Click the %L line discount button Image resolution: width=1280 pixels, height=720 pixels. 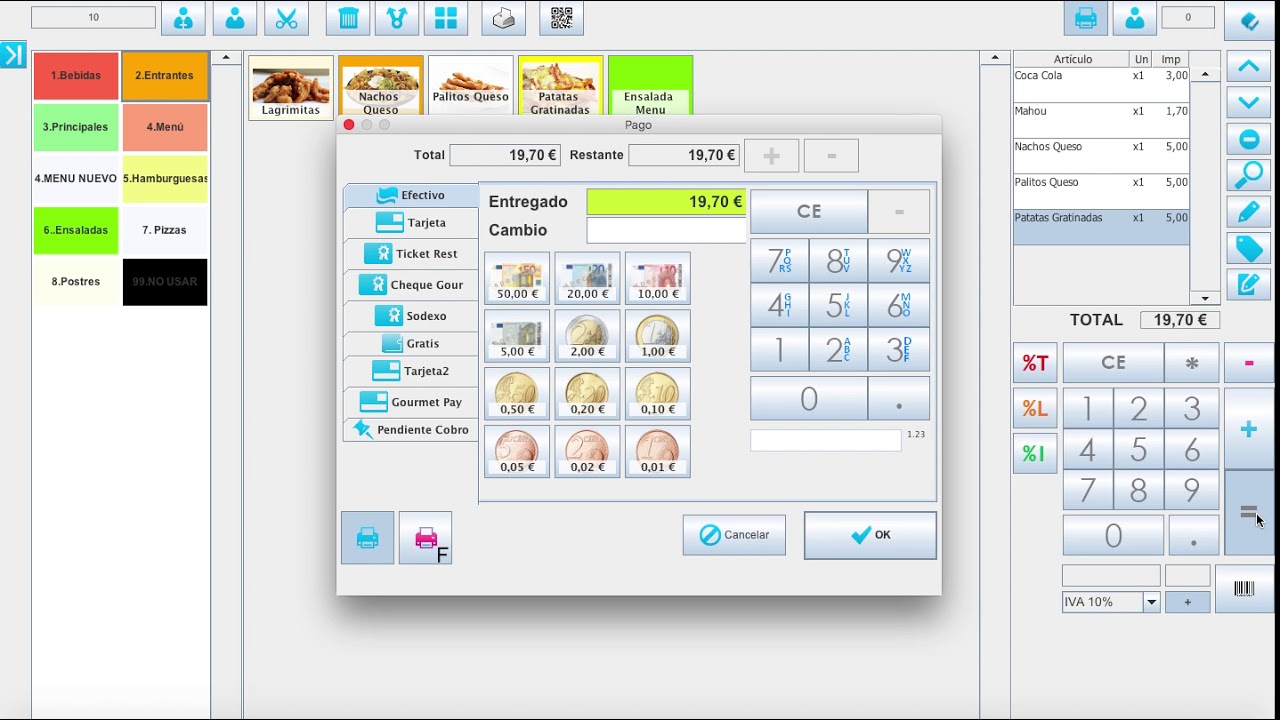click(1035, 408)
